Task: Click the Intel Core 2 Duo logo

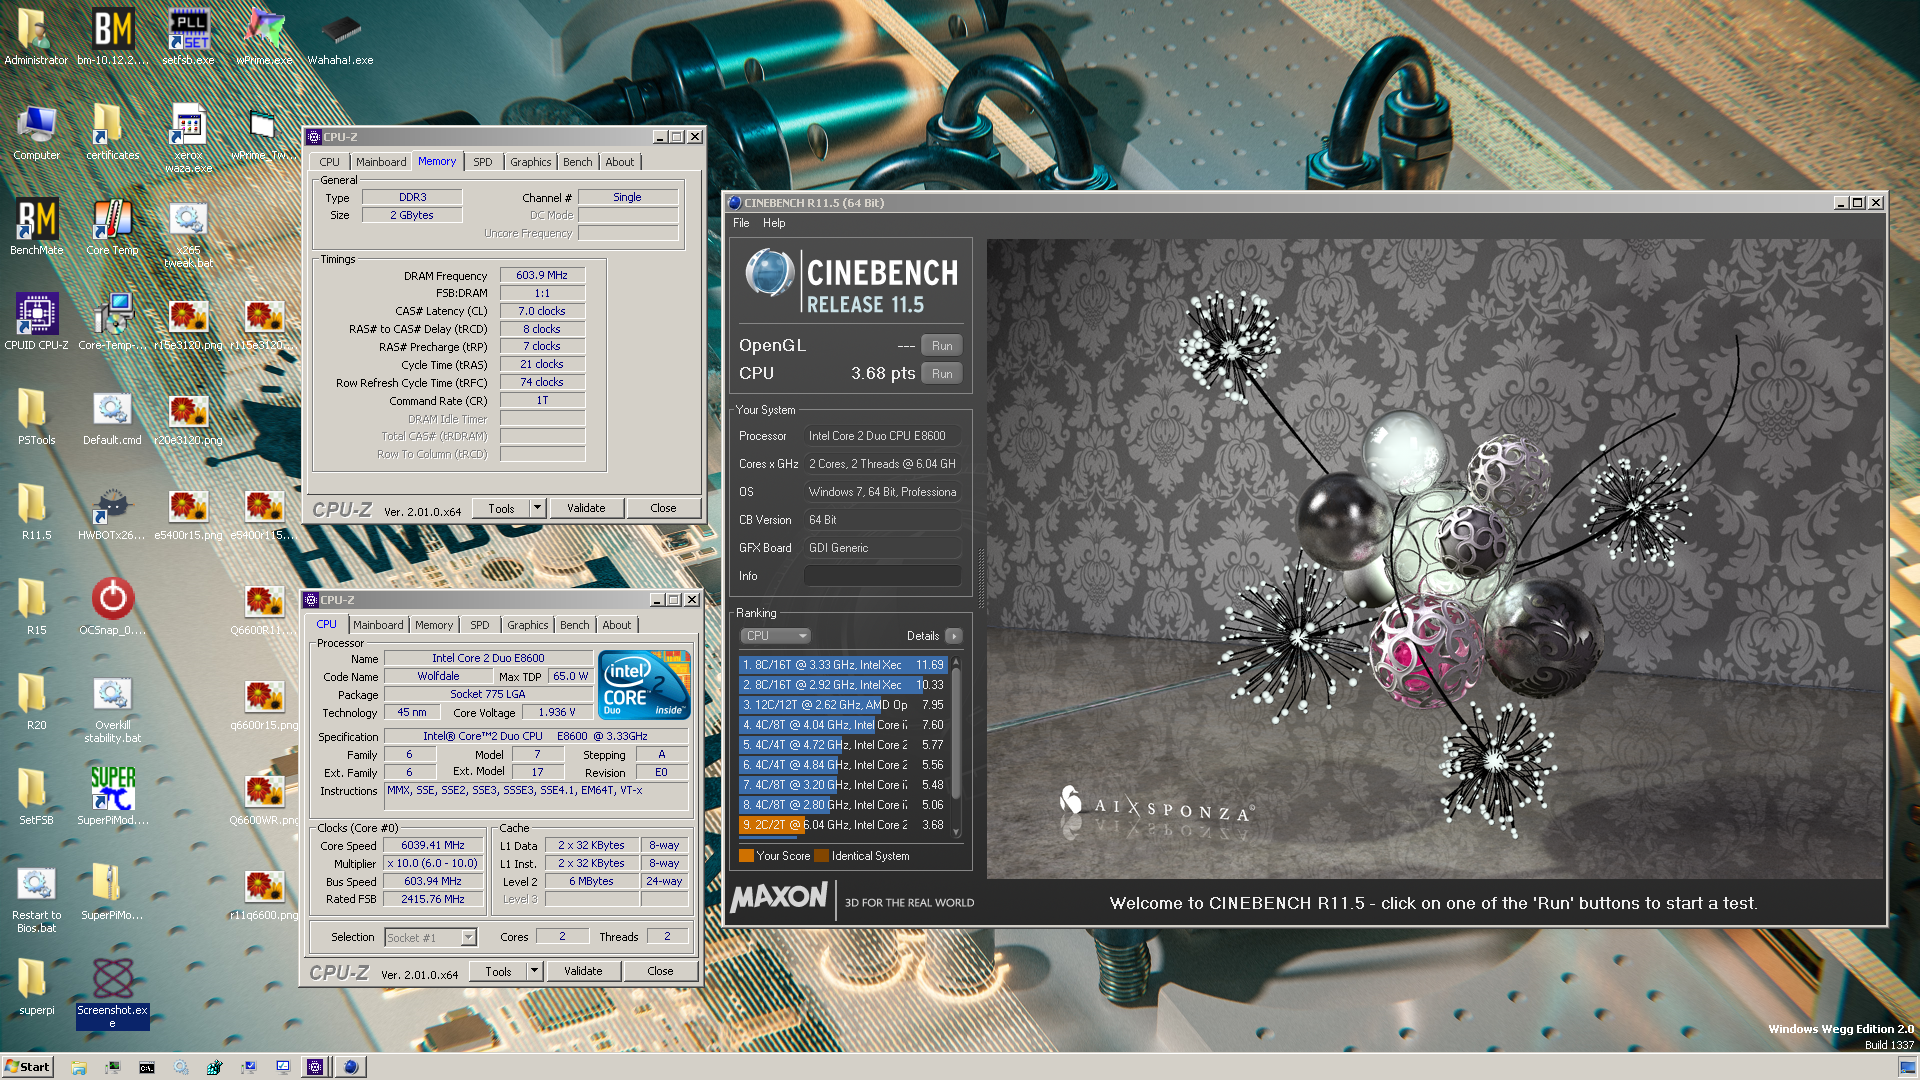Action: 644,685
